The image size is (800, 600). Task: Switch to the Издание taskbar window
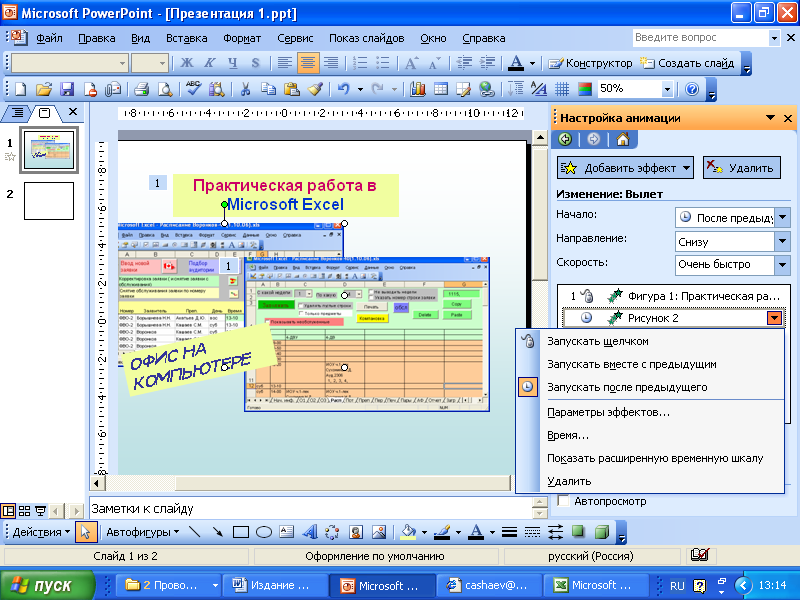(277, 585)
